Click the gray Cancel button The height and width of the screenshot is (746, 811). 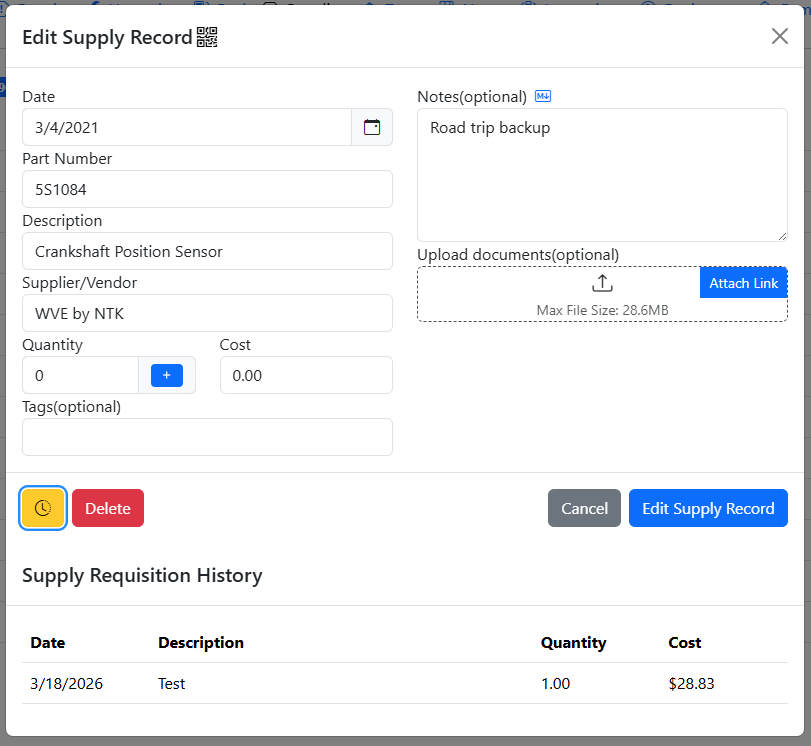click(584, 508)
